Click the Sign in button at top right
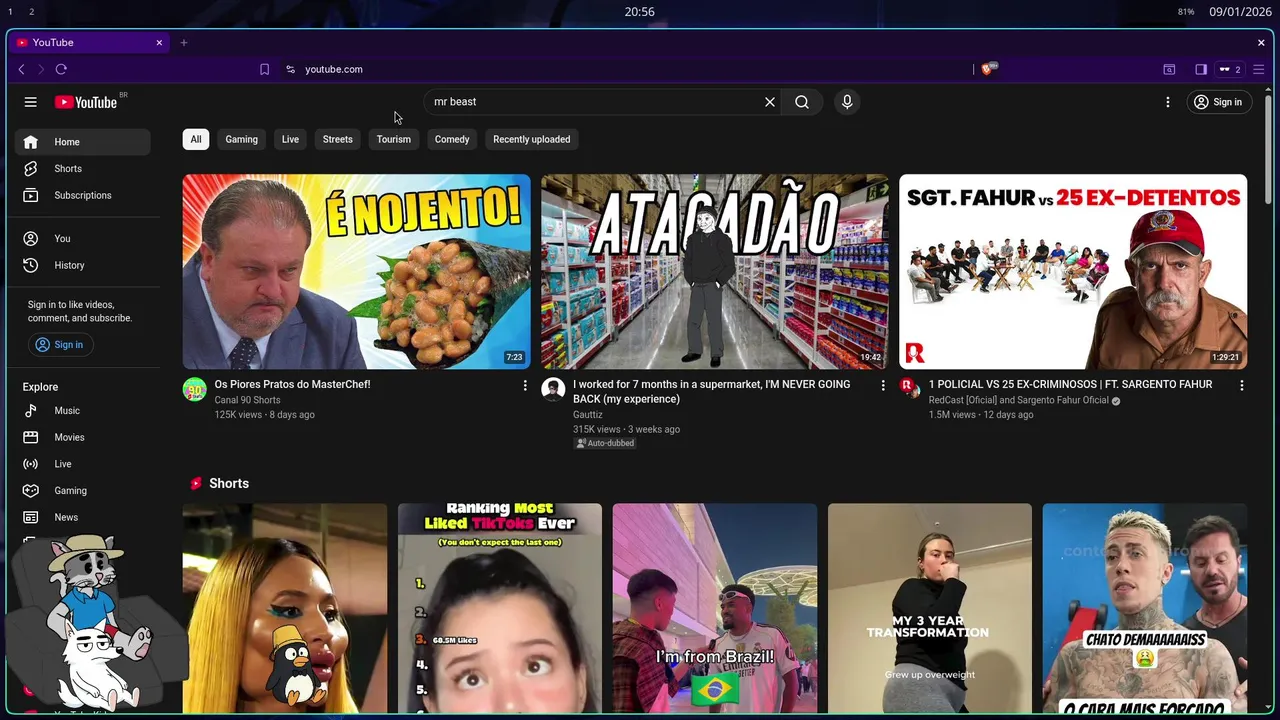The height and width of the screenshot is (720, 1280). (1219, 102)
